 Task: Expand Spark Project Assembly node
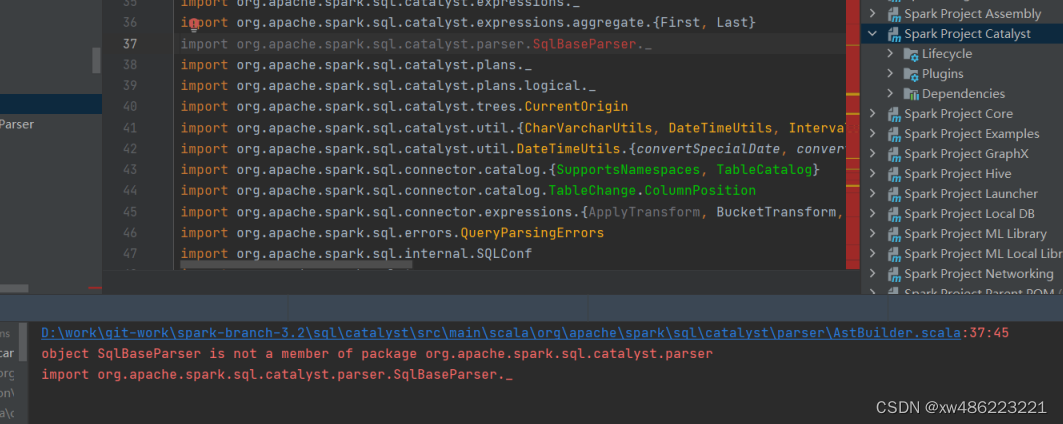[x=873, y=14]
